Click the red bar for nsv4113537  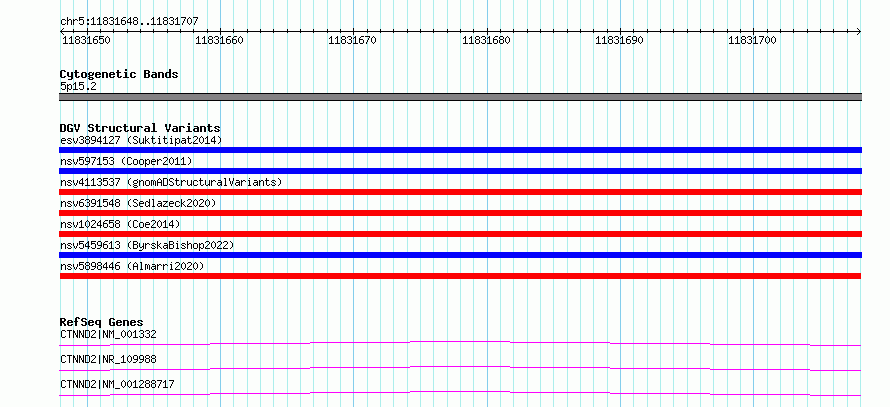pos(460,192)
